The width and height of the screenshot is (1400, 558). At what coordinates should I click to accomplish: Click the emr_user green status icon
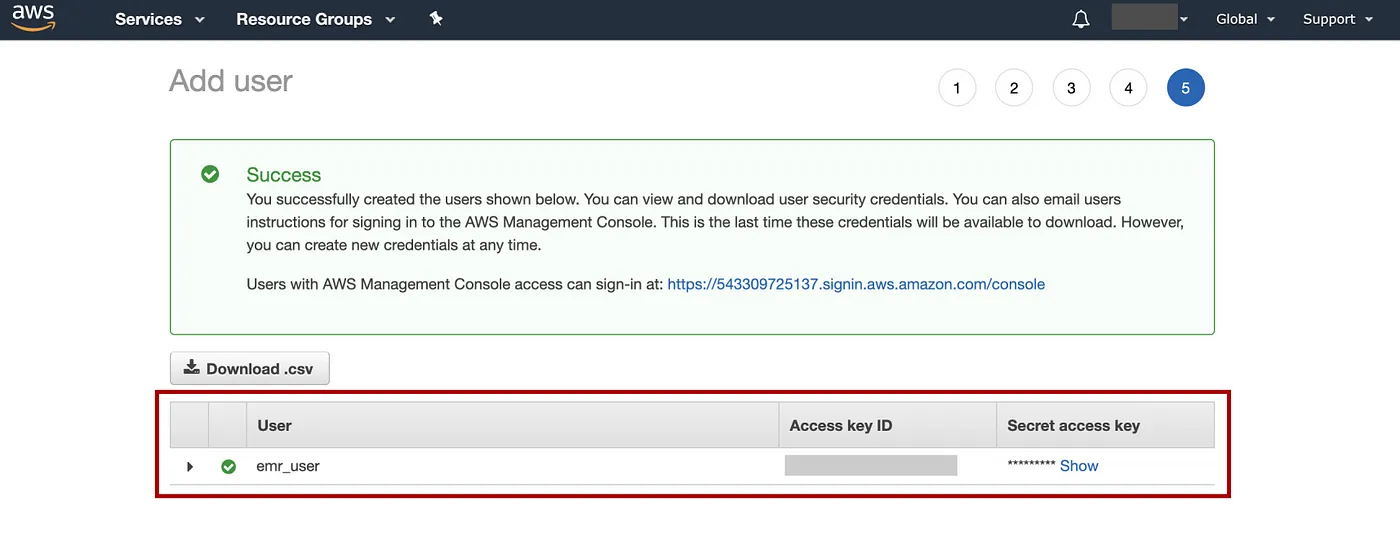coord(229,466)
